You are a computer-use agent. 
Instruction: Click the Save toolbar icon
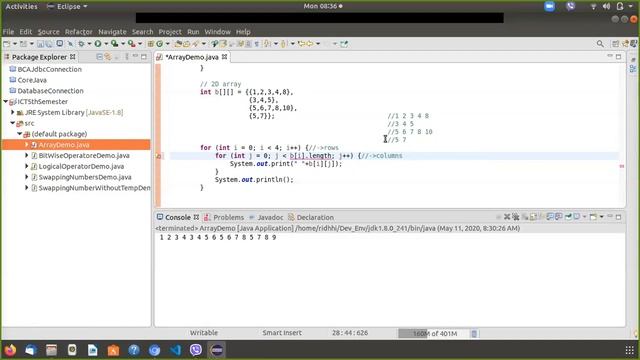(40, 44)
